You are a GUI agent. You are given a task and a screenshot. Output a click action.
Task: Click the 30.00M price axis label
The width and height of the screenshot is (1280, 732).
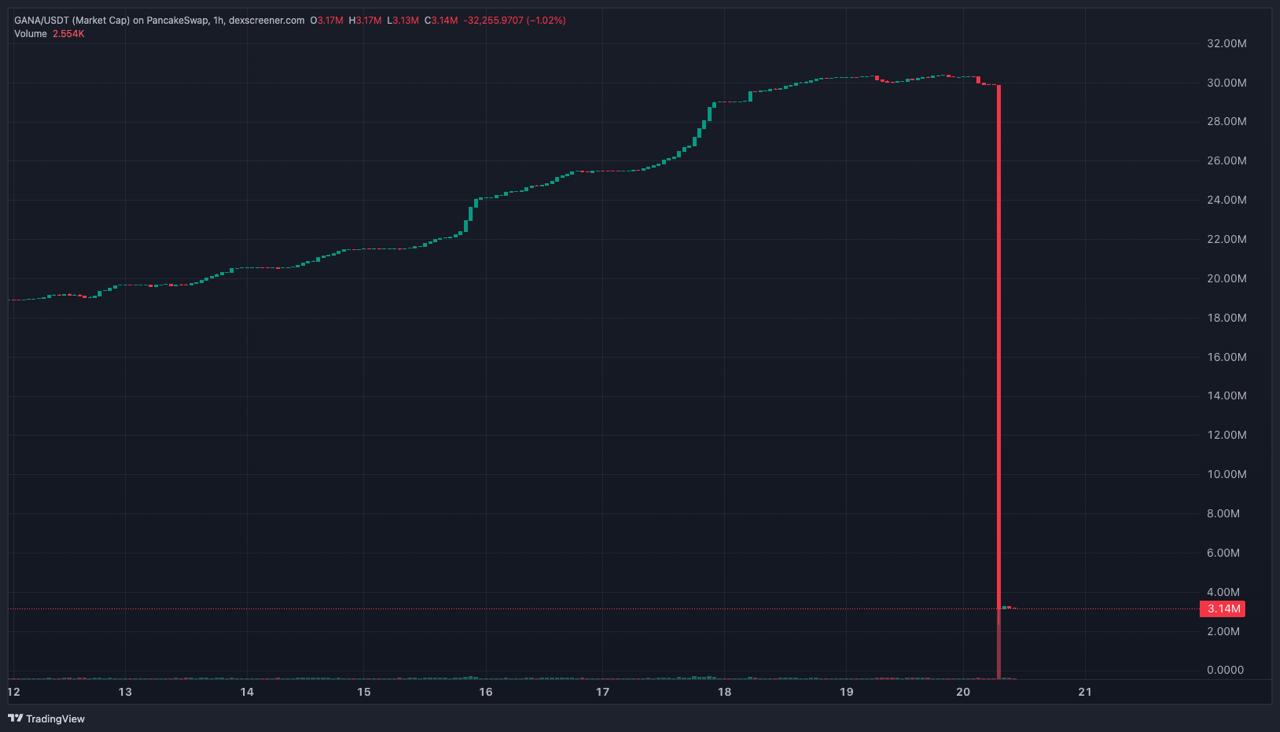click(1226, 83)
